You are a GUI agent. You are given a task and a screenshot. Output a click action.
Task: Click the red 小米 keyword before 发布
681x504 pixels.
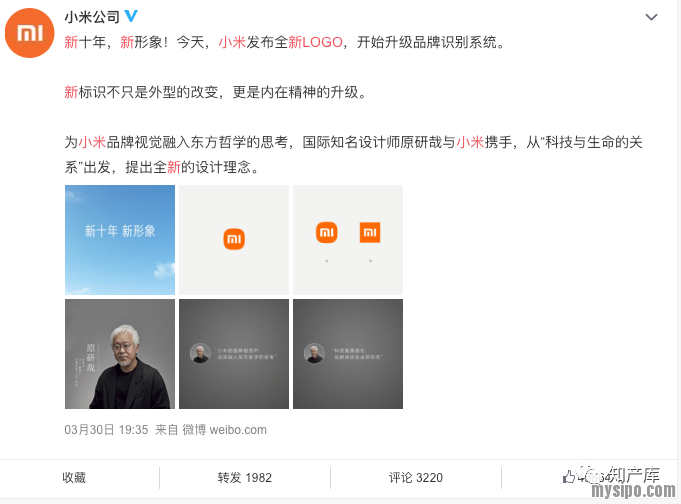pos(232,42)
